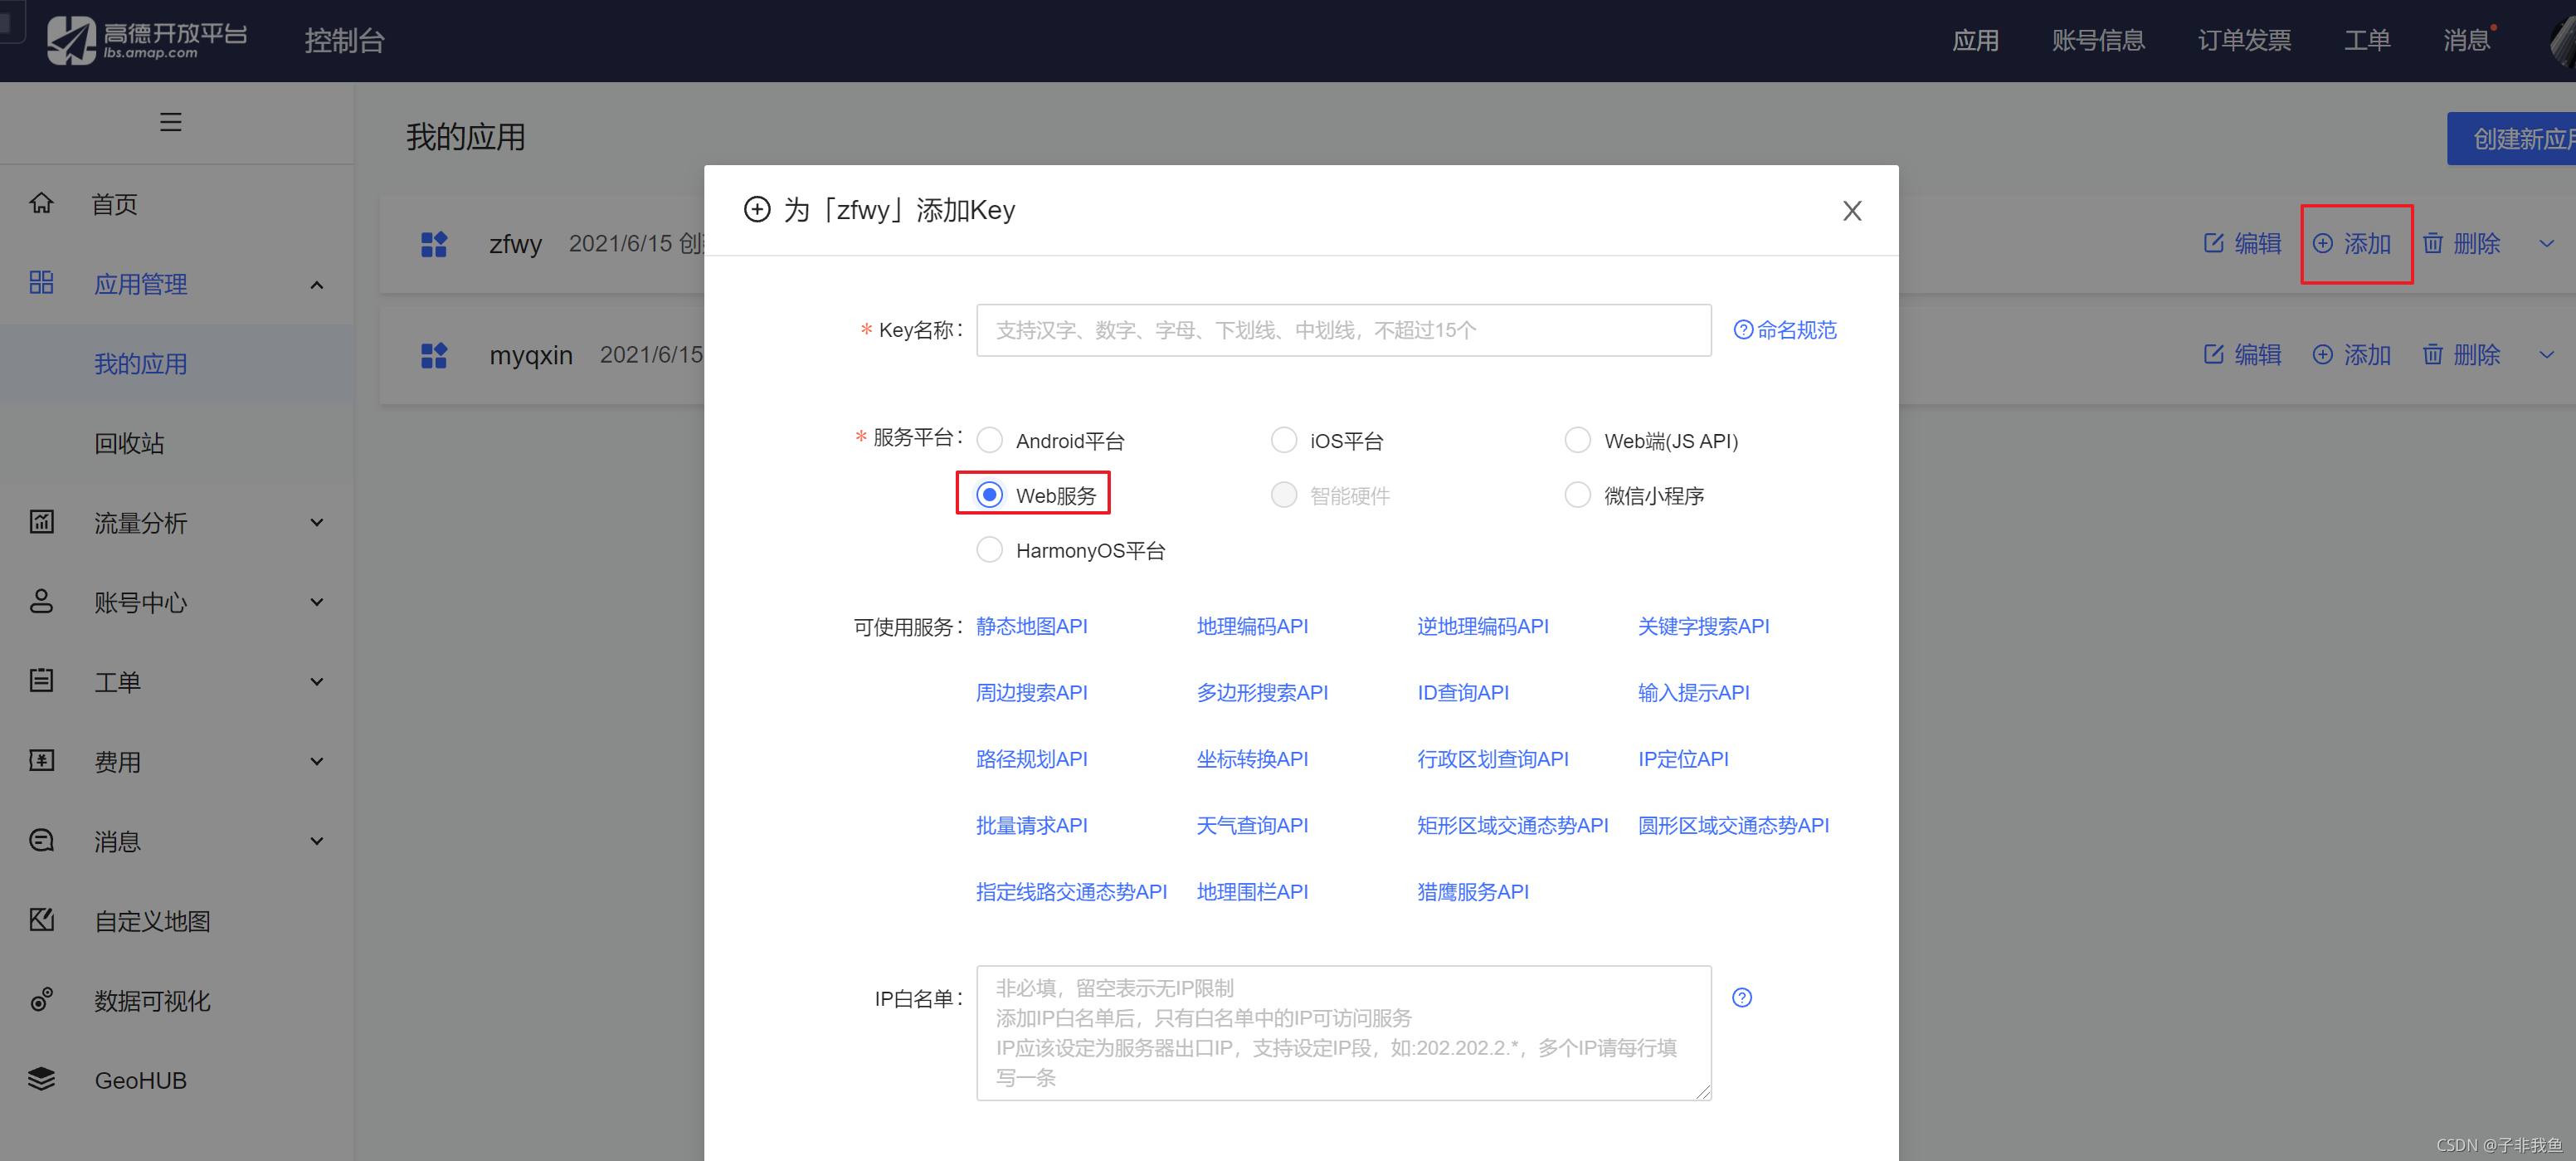
Task: Select the 微信小程序 radio button
Action: click(x=1578, y=495)
